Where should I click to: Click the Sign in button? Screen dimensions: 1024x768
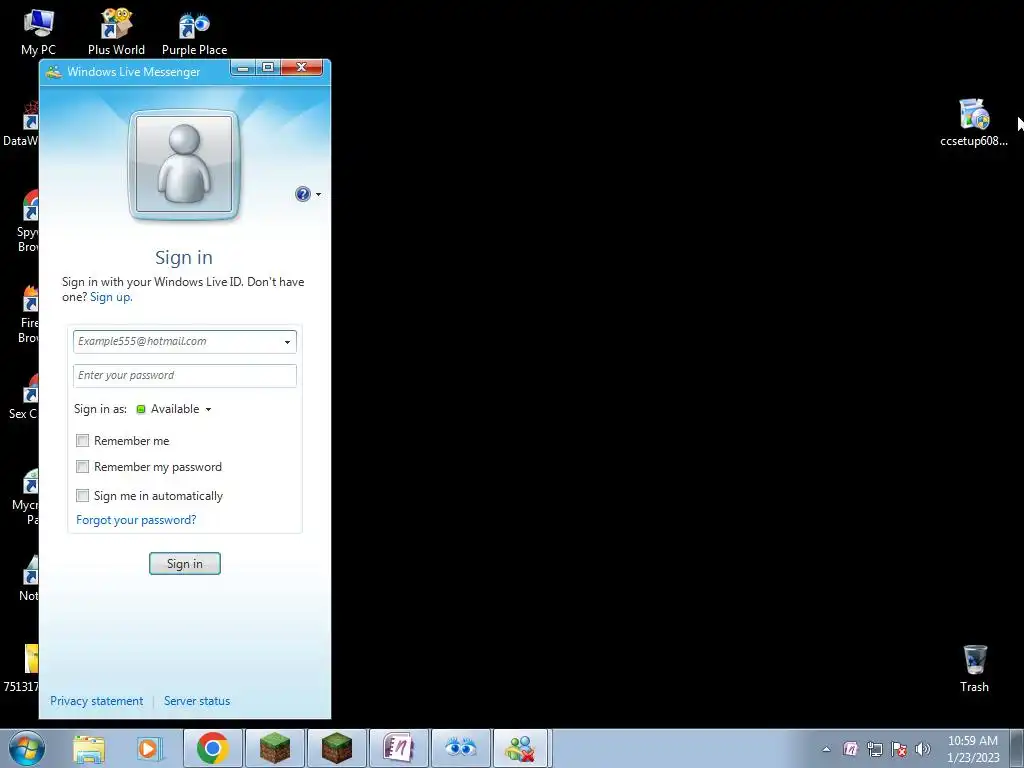coord(185,564)
